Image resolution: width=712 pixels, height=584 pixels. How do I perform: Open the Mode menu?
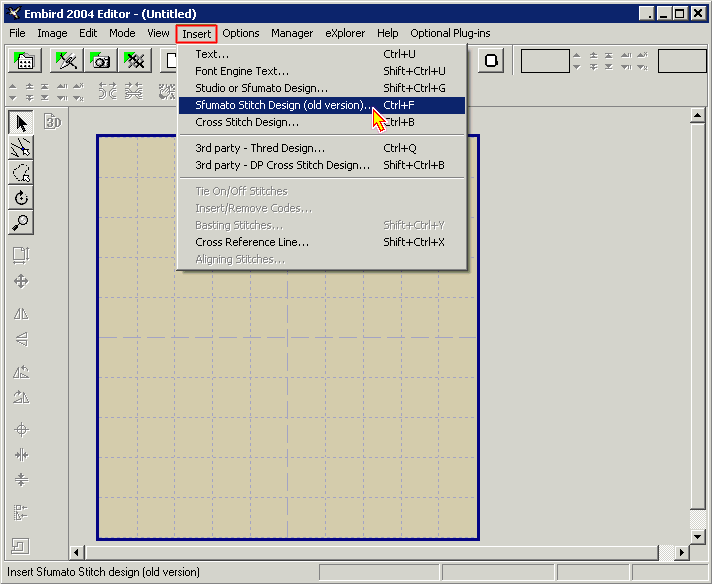[x=122, y=33]
